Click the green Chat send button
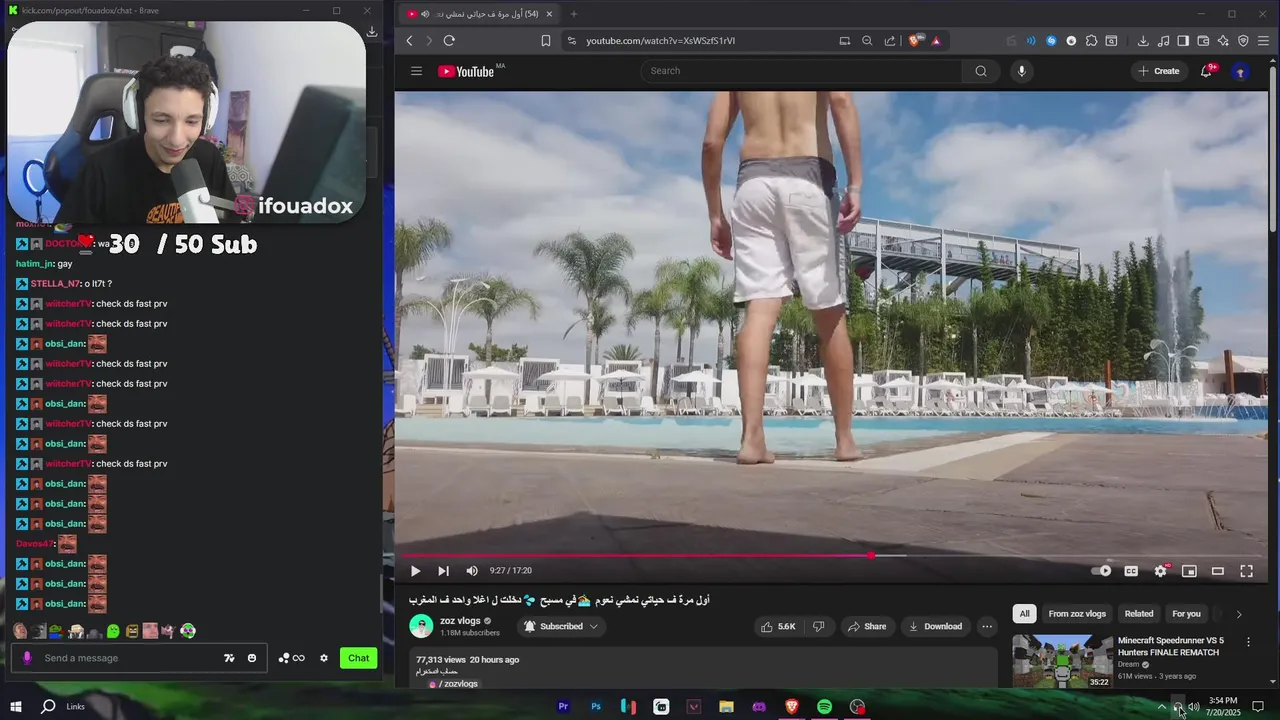The width and height of the screenshot is (1280, 720). 359,658
